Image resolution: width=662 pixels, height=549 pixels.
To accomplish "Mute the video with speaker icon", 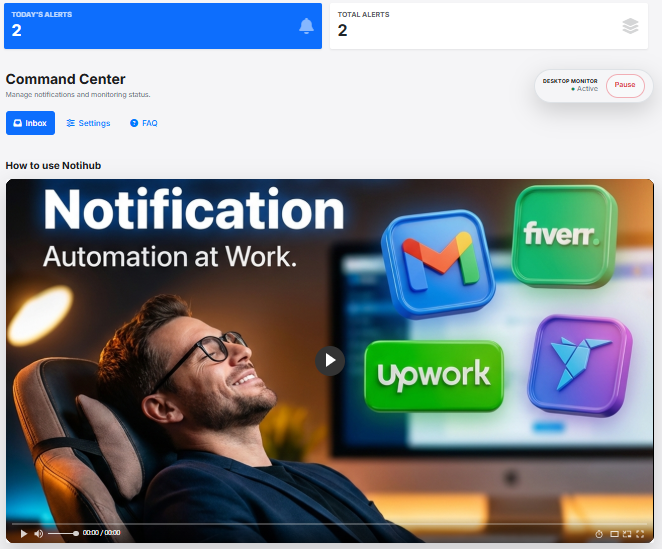I will 38,534.
